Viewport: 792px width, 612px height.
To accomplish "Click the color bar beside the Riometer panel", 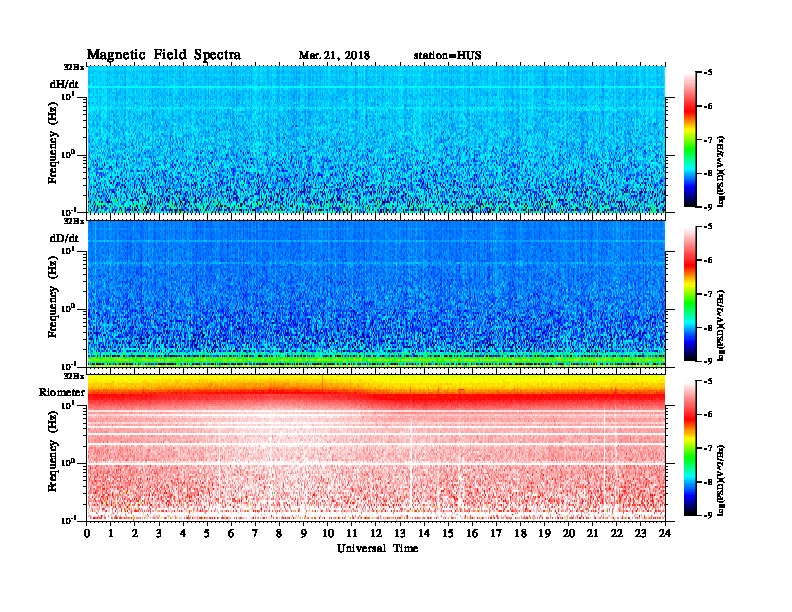I will [690, 448].
